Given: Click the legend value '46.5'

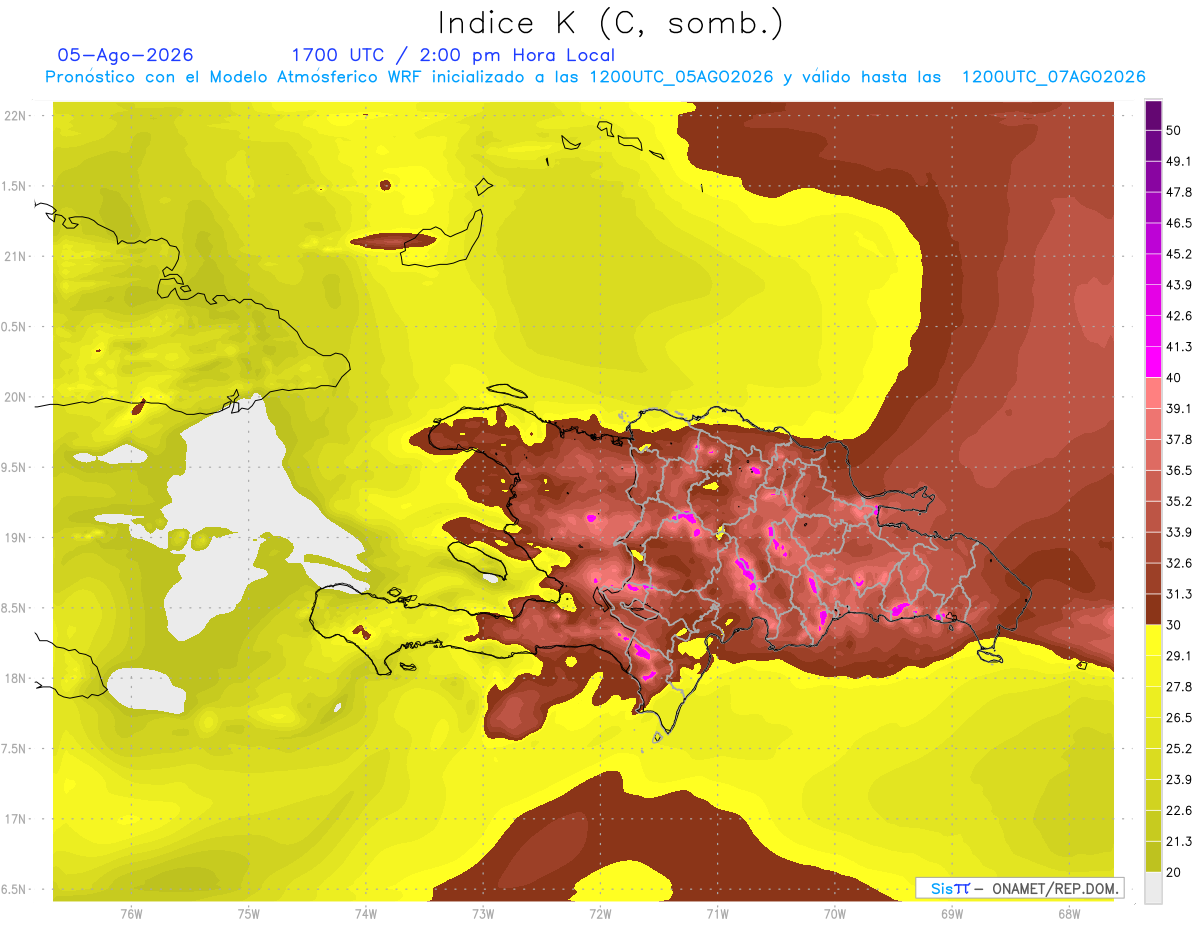Looking at the screenshot, I should [x=1179, y=223].
